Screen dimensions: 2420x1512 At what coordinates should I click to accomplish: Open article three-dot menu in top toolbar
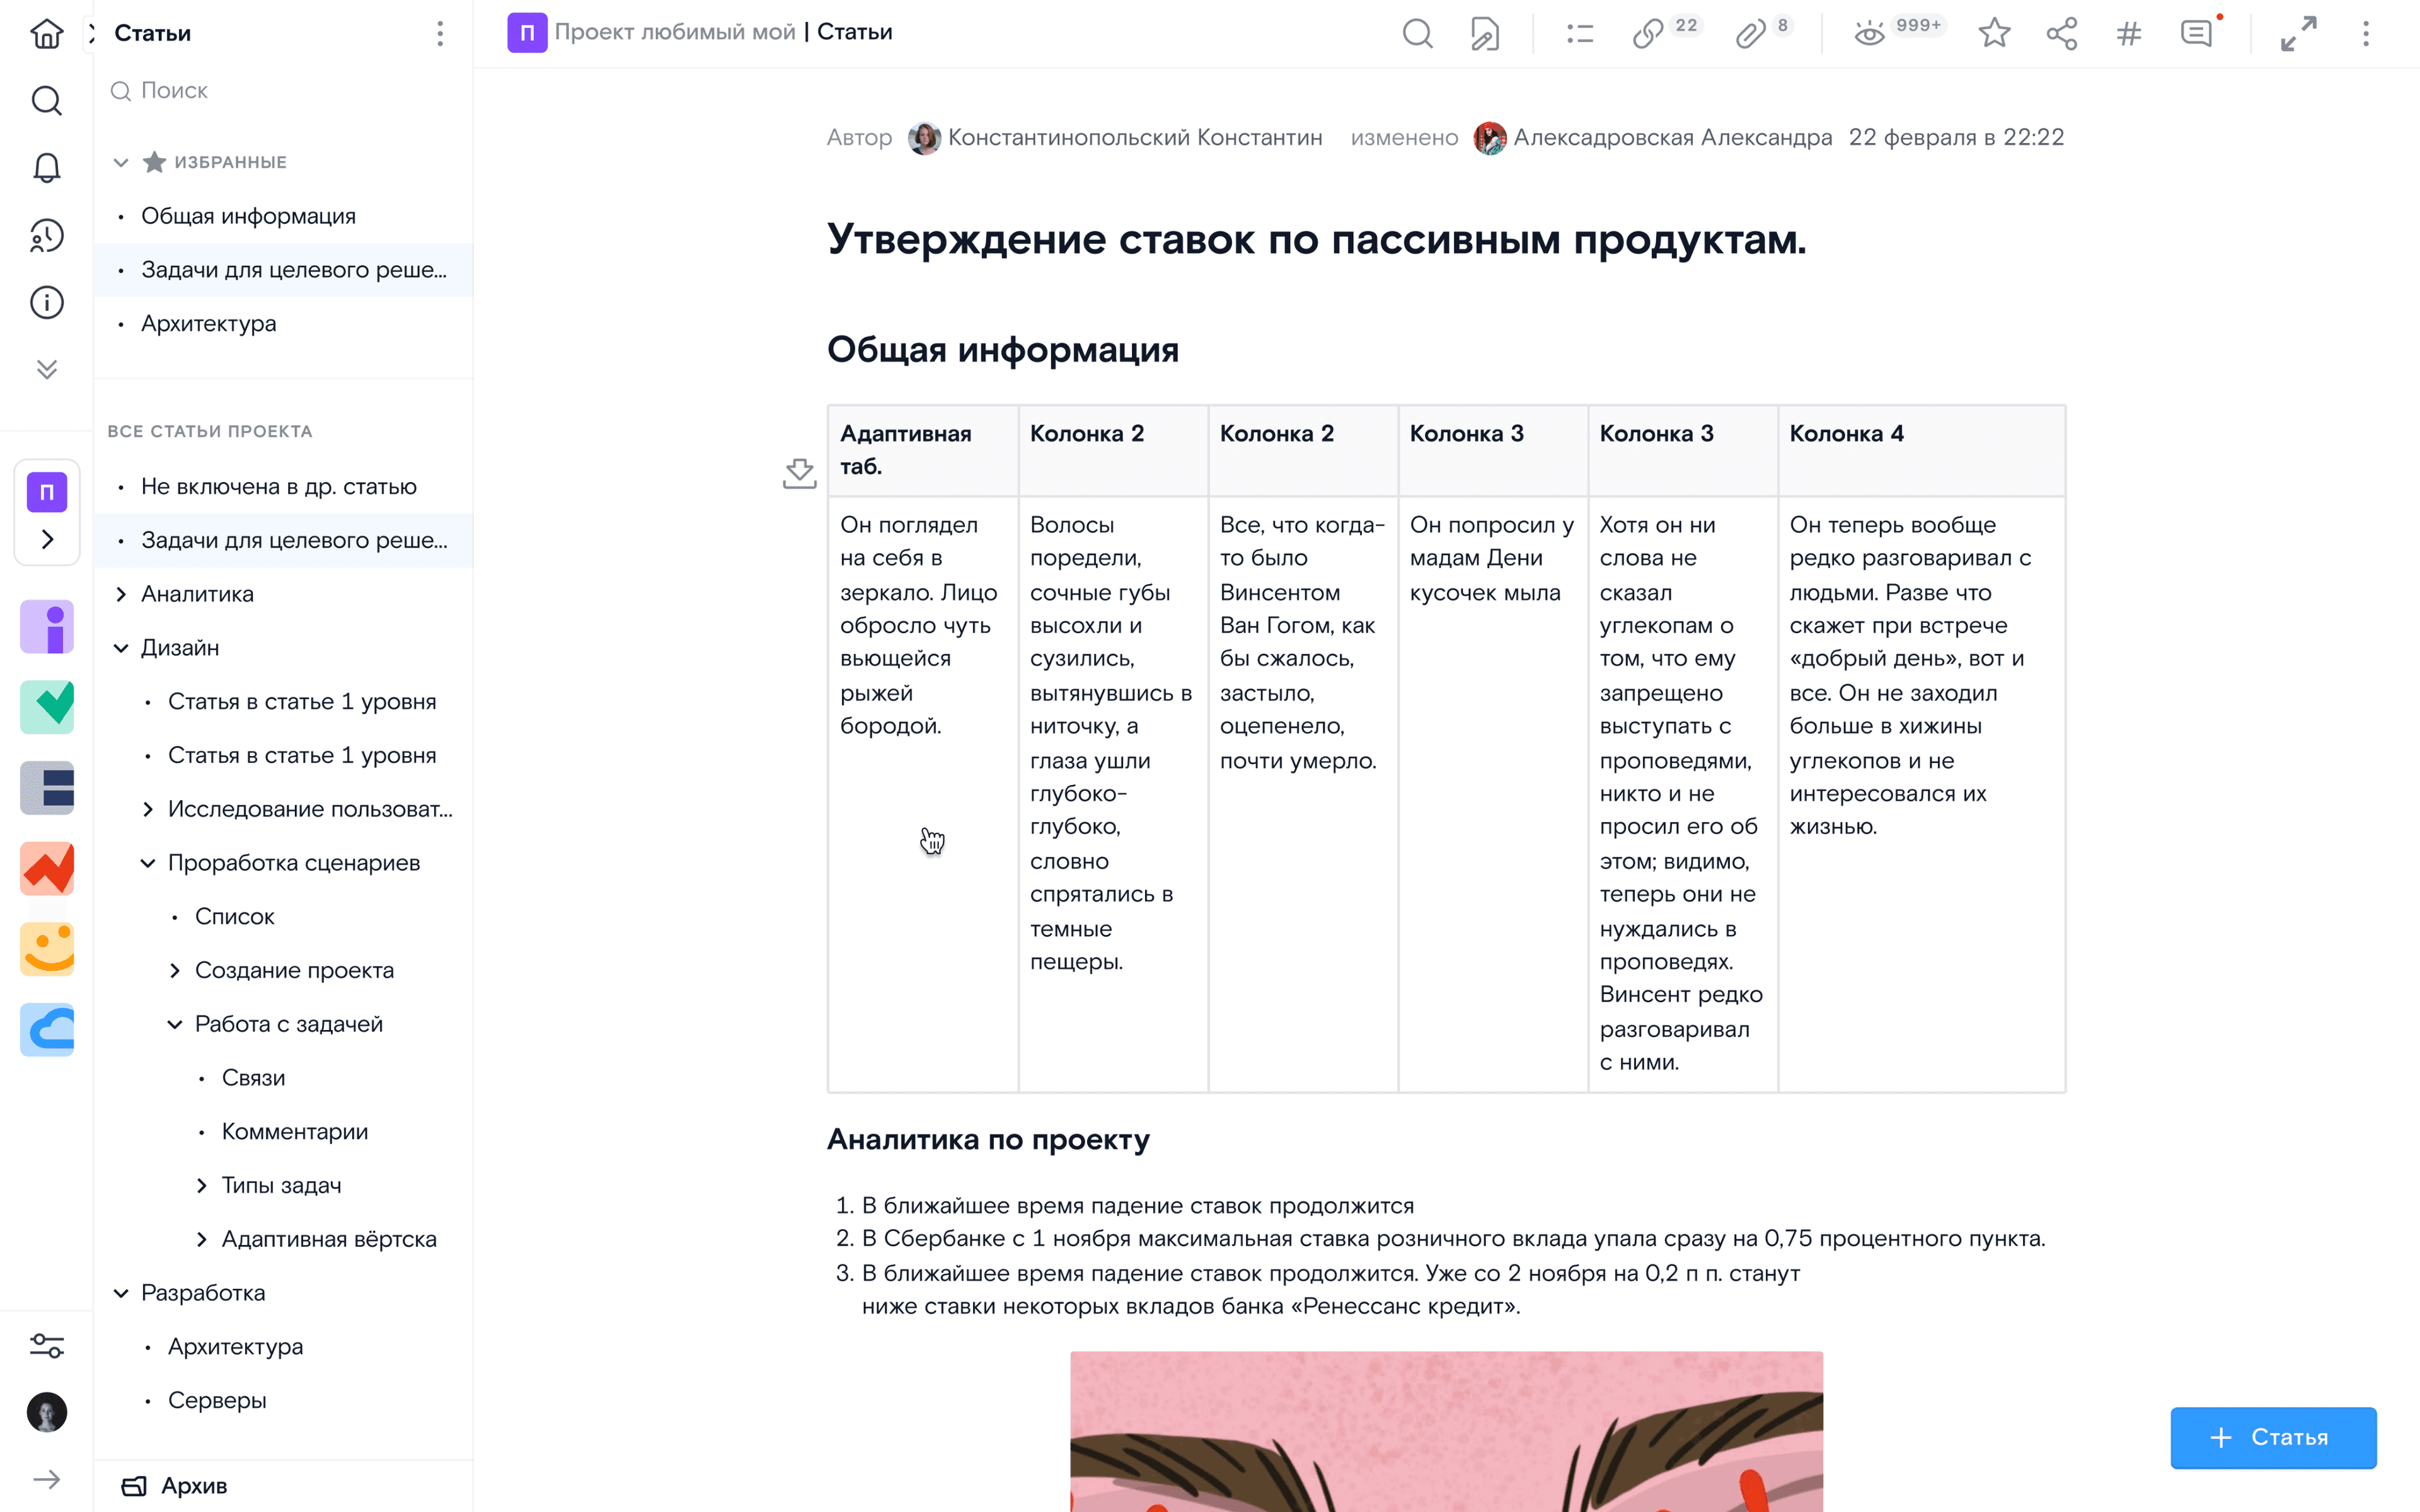(x=2366, y=33)
